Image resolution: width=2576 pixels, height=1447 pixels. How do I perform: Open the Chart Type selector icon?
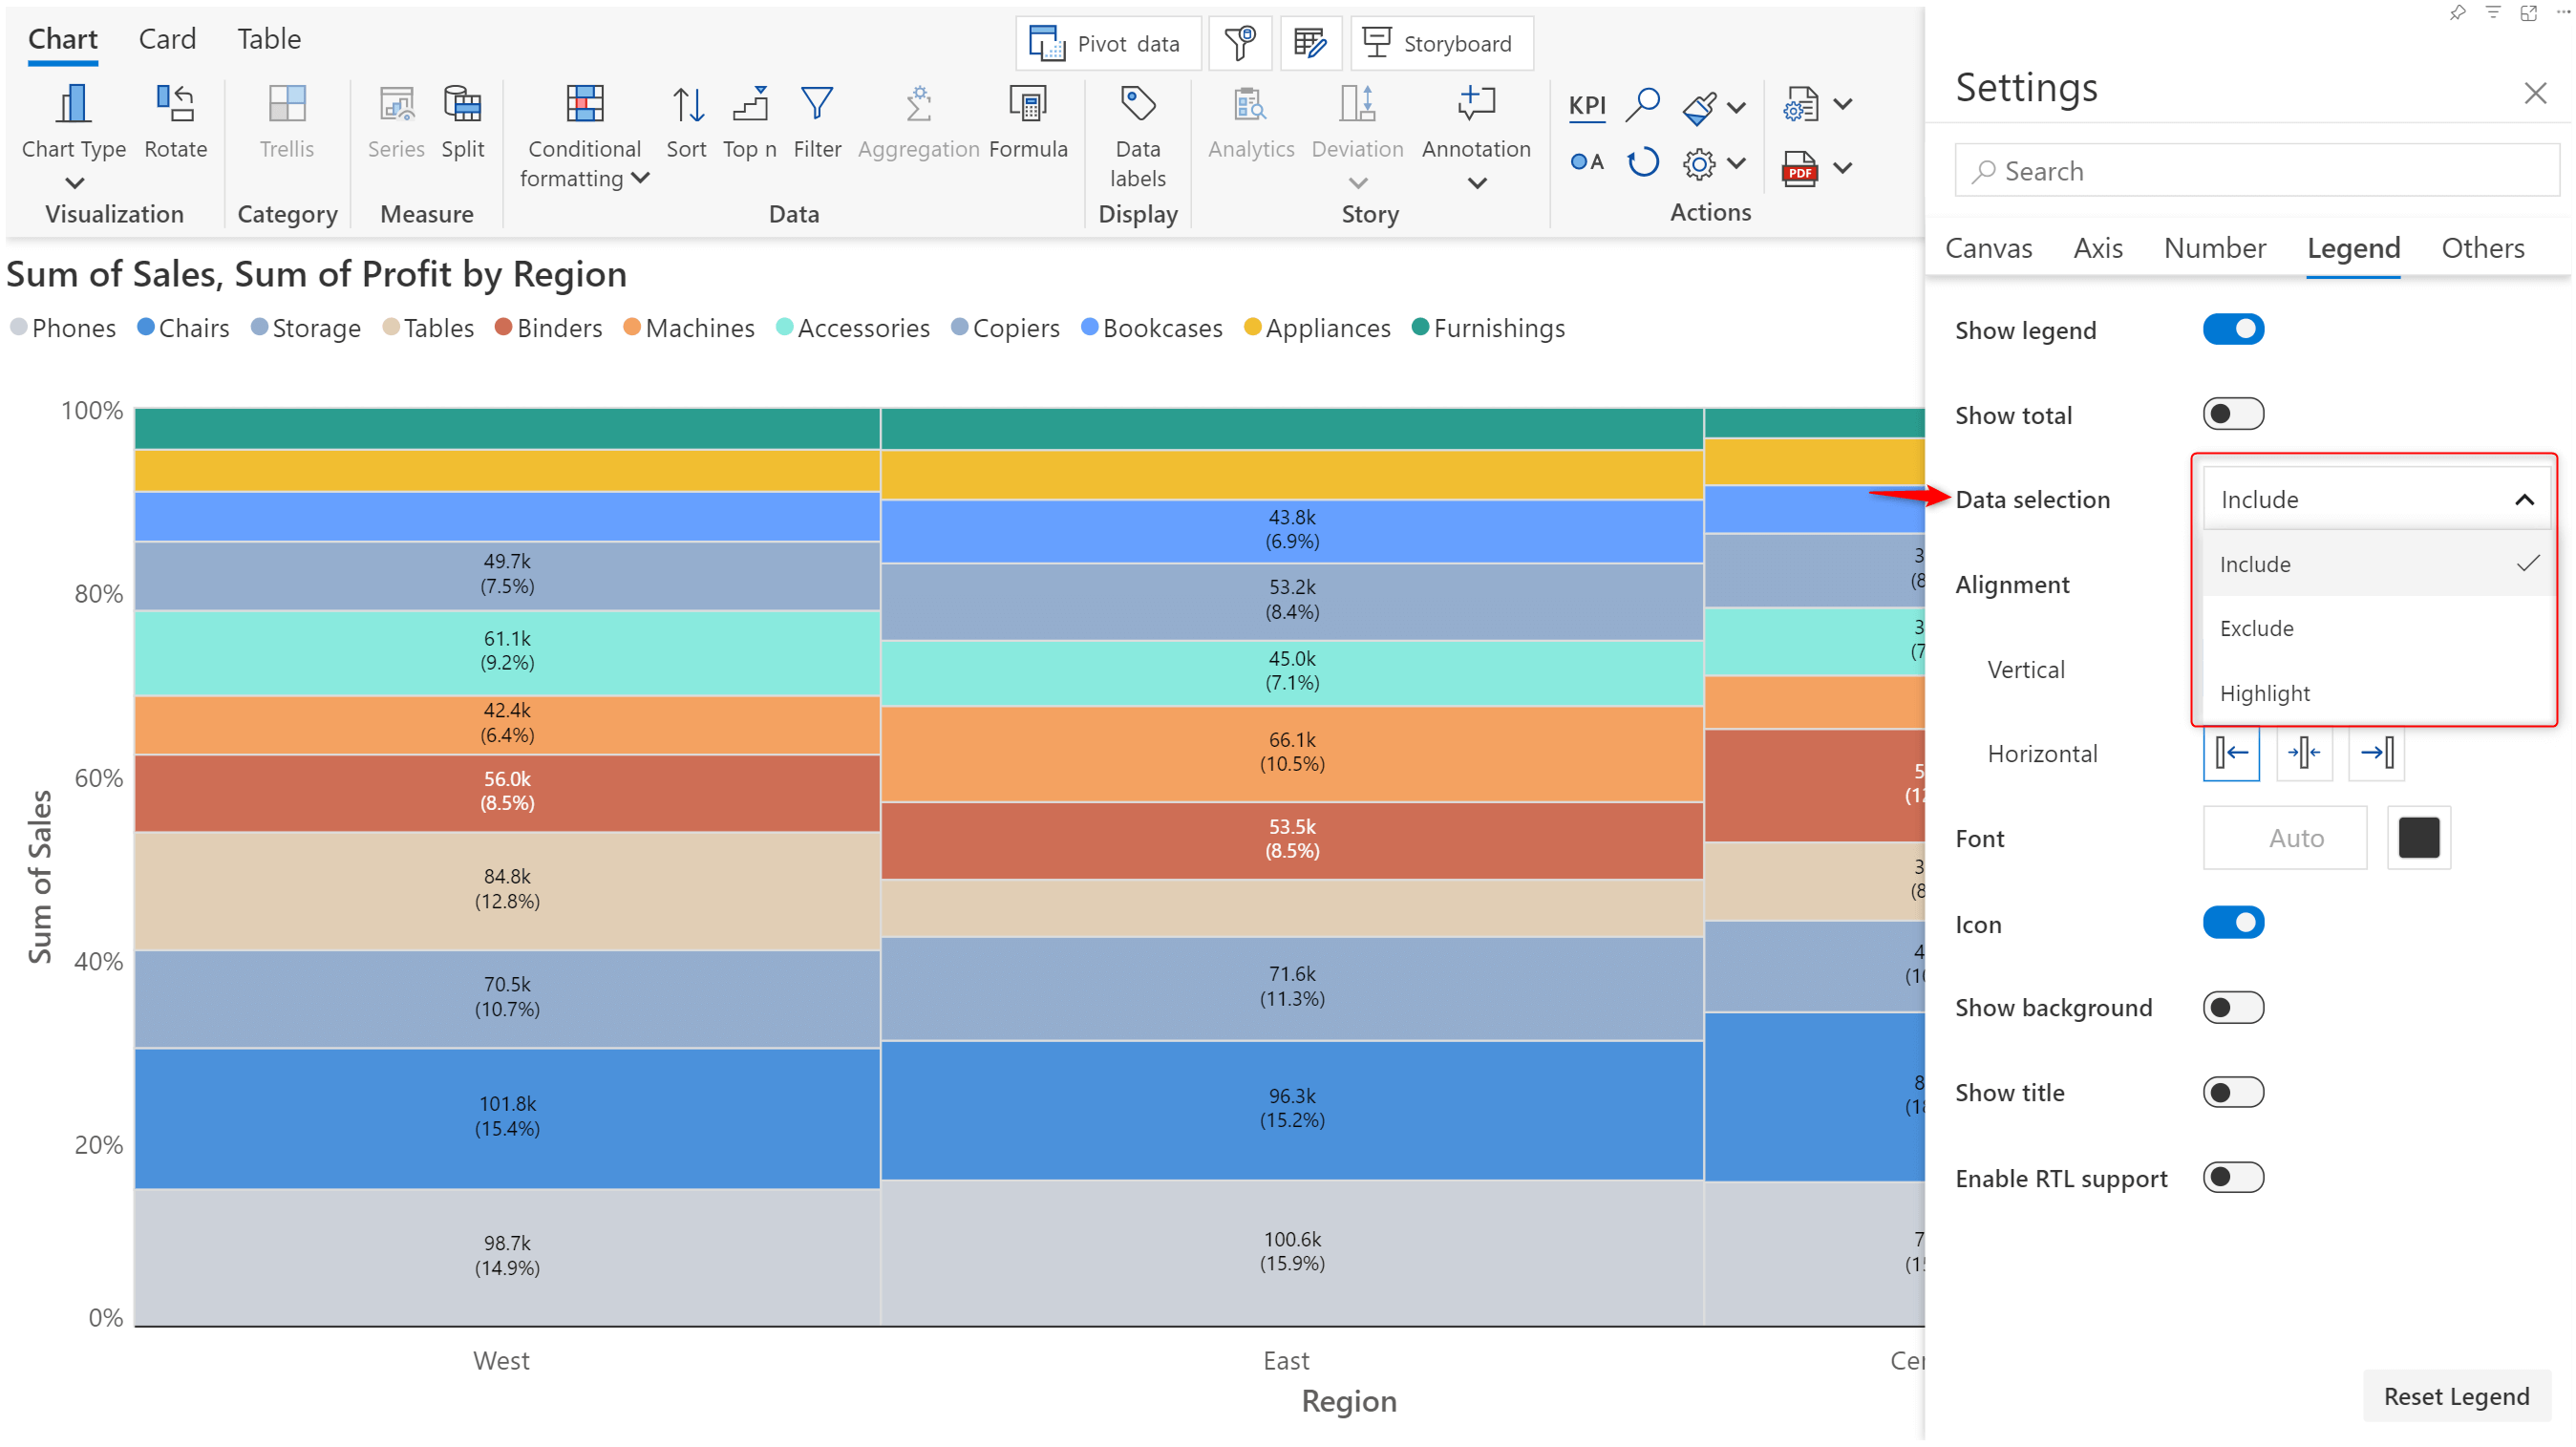[73, 104]
